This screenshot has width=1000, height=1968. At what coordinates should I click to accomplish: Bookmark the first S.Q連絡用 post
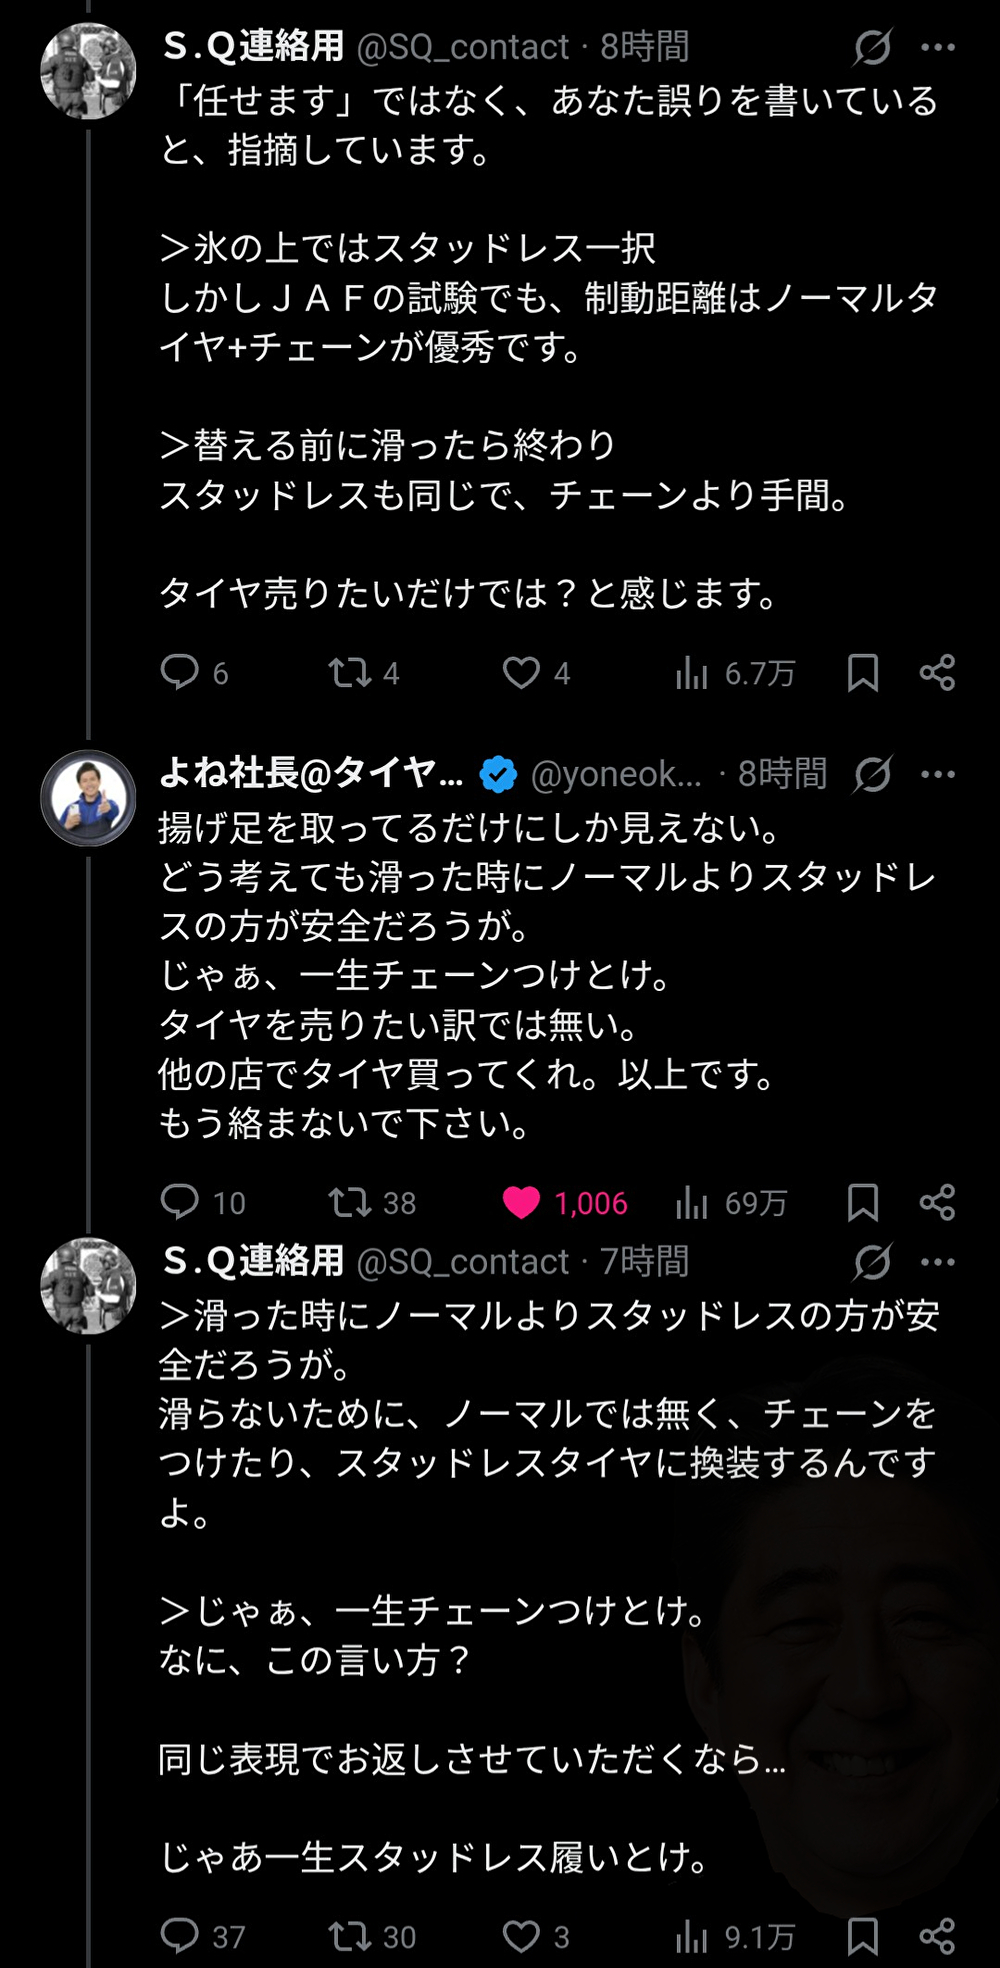pyautogui.click(x=862, y=673)
